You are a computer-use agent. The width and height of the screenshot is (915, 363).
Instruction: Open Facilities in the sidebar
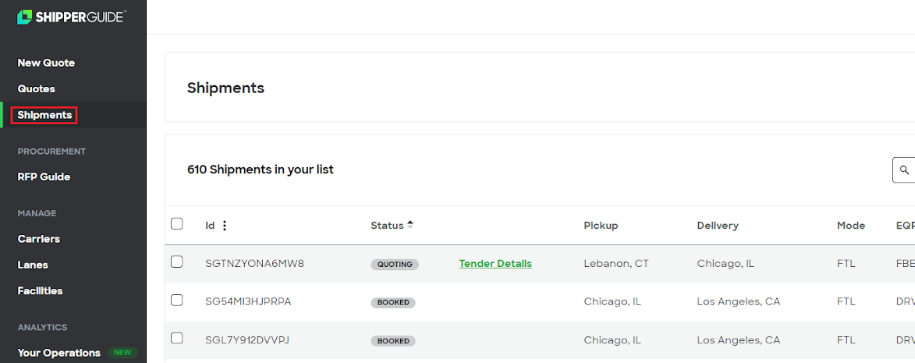coord(40,291)
